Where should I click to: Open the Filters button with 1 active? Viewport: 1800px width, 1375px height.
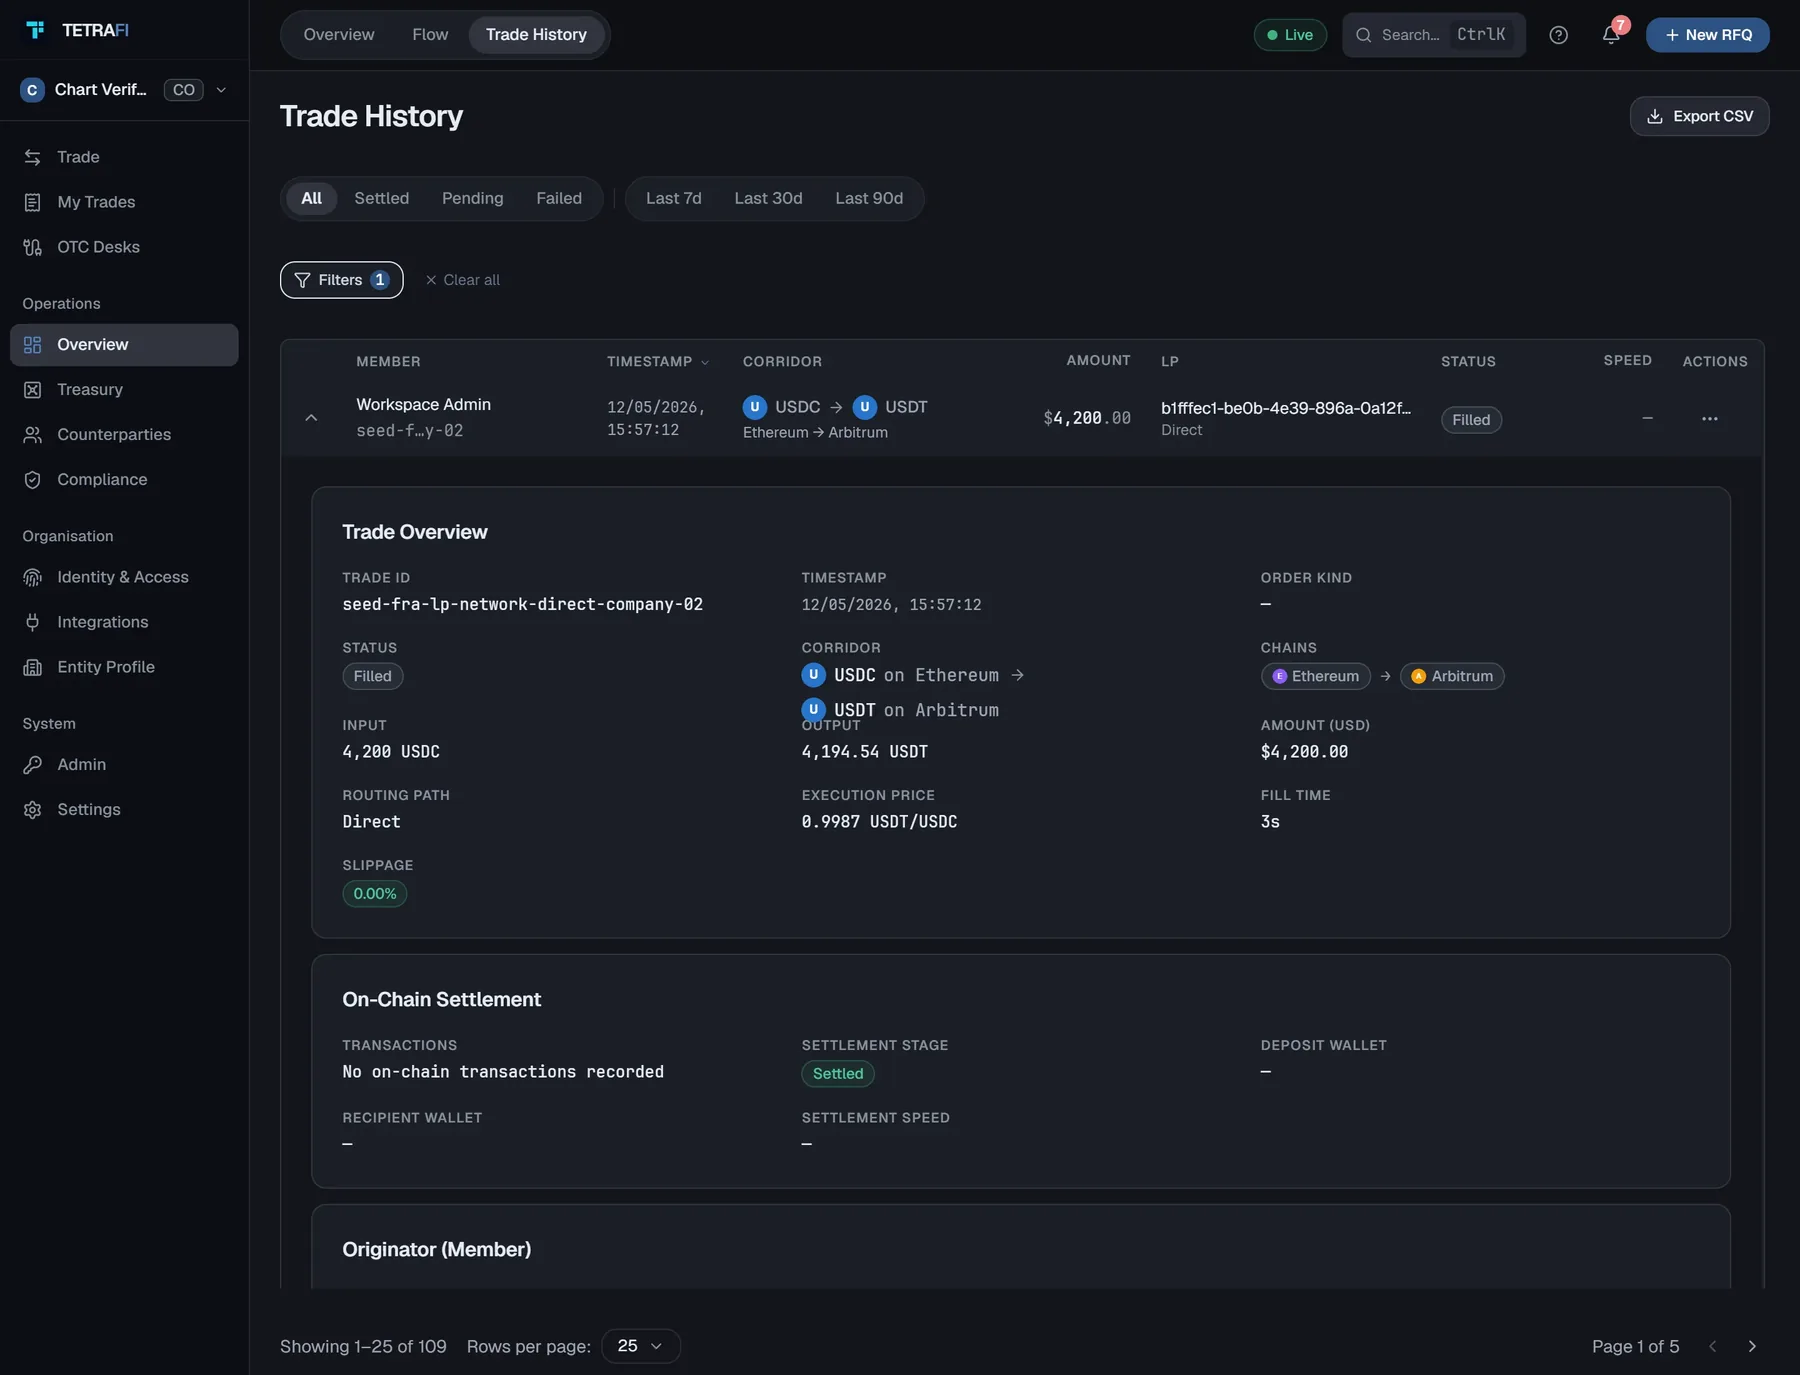click(341, 280)
